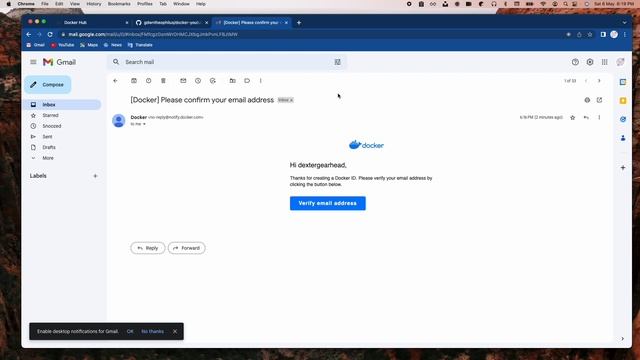Print this conversation
640x360 pixels.
click(x=587, y=100)
